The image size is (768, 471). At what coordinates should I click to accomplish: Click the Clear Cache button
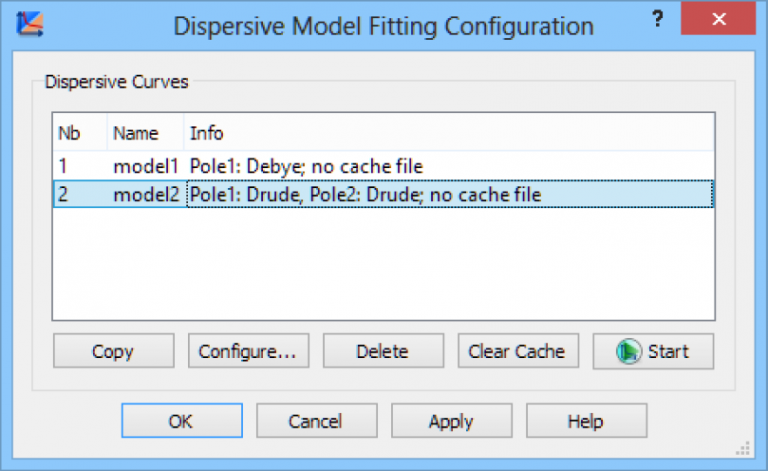pyautogui.click(x=517, y=351)
